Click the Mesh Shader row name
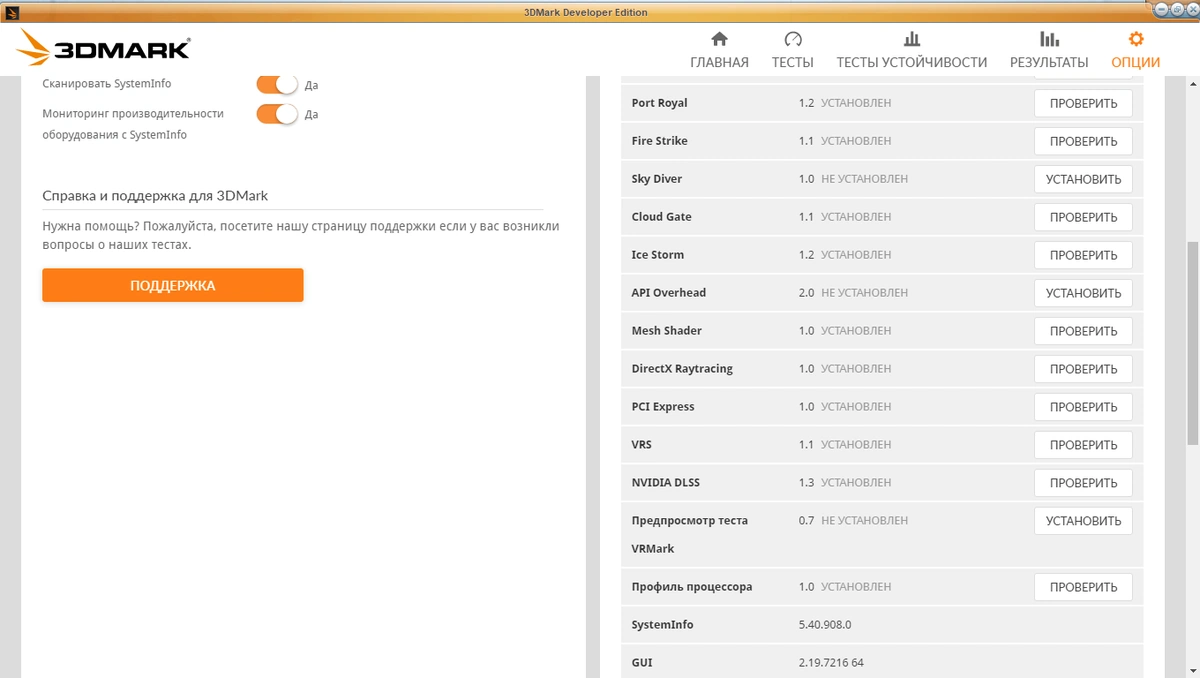1200x678 pixels. (666, 331)
